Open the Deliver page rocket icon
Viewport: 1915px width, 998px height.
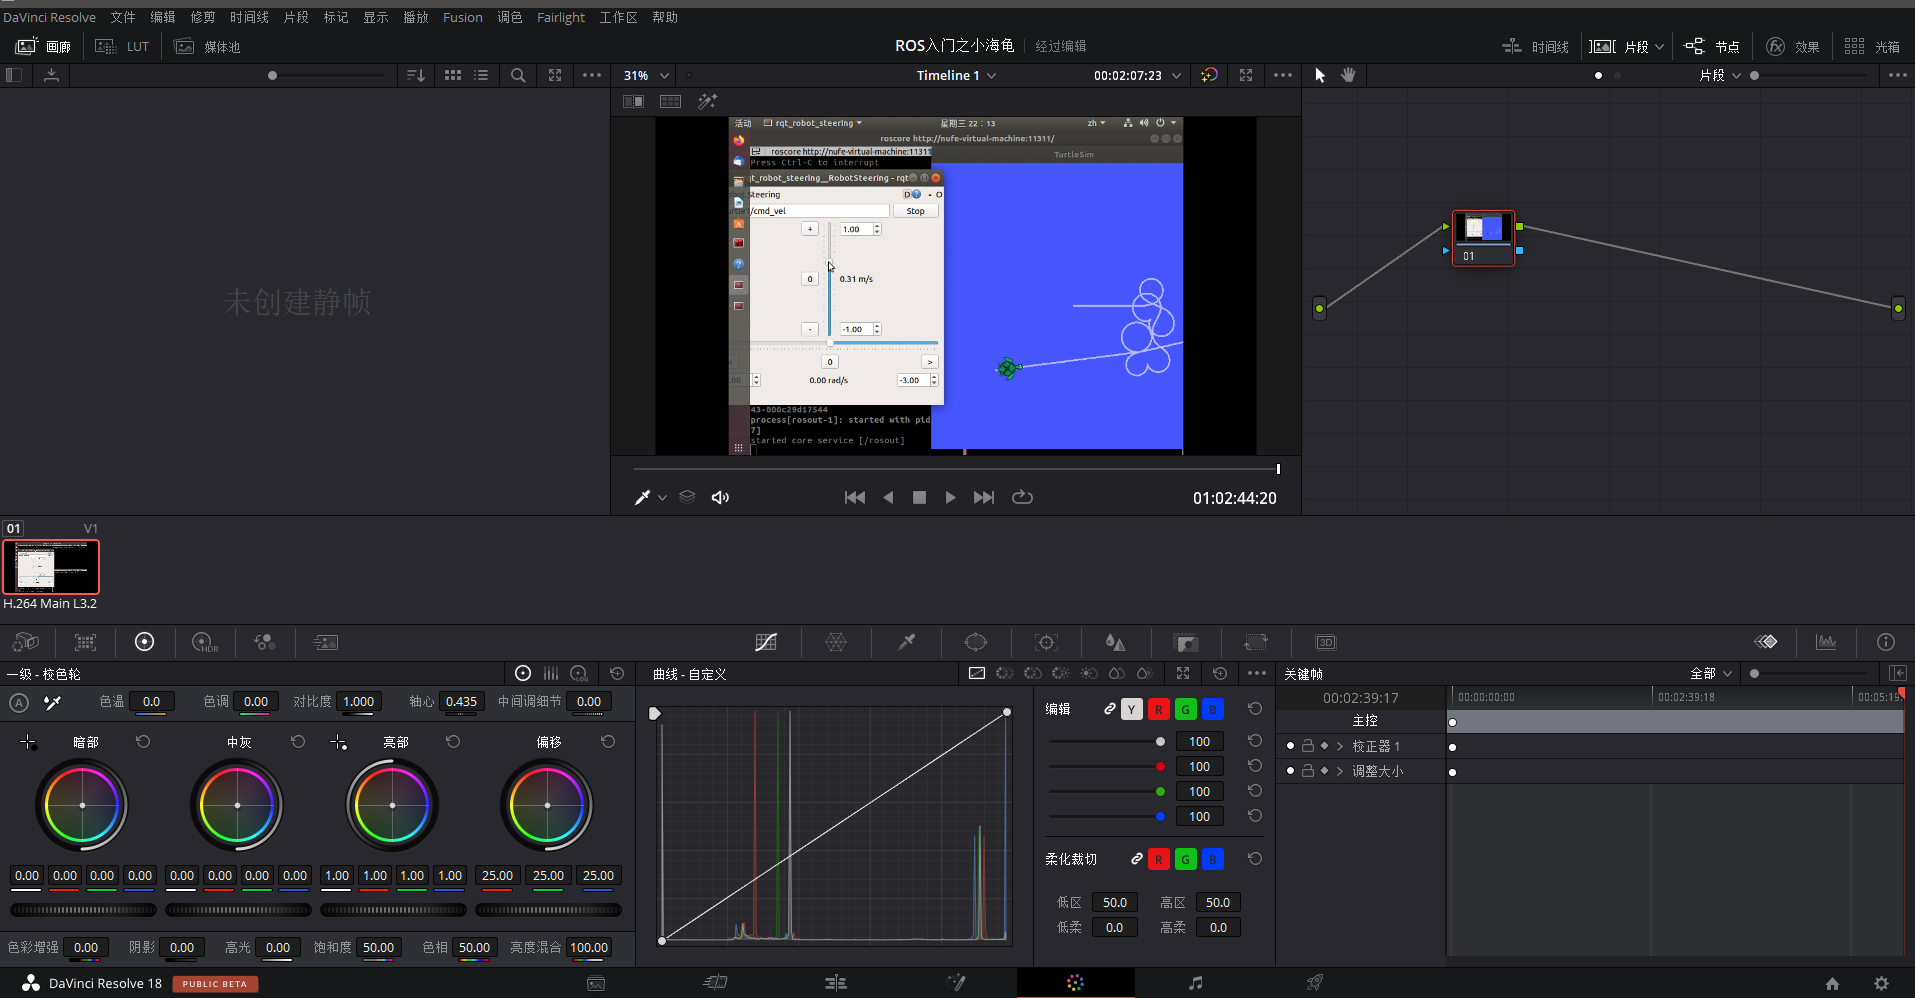coord(1315,983)
